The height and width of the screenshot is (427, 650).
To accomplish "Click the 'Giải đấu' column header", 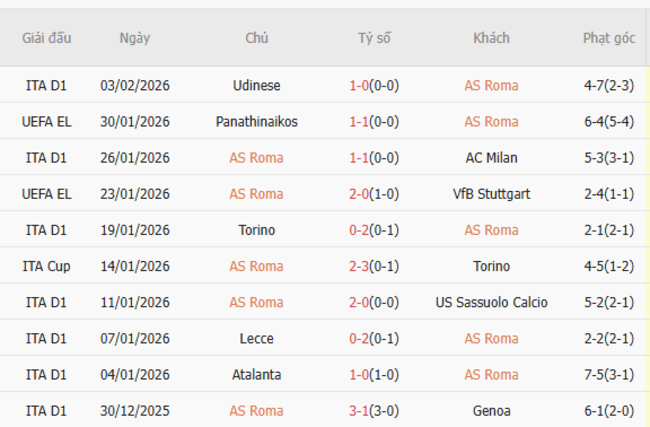I will click(46, 38).
